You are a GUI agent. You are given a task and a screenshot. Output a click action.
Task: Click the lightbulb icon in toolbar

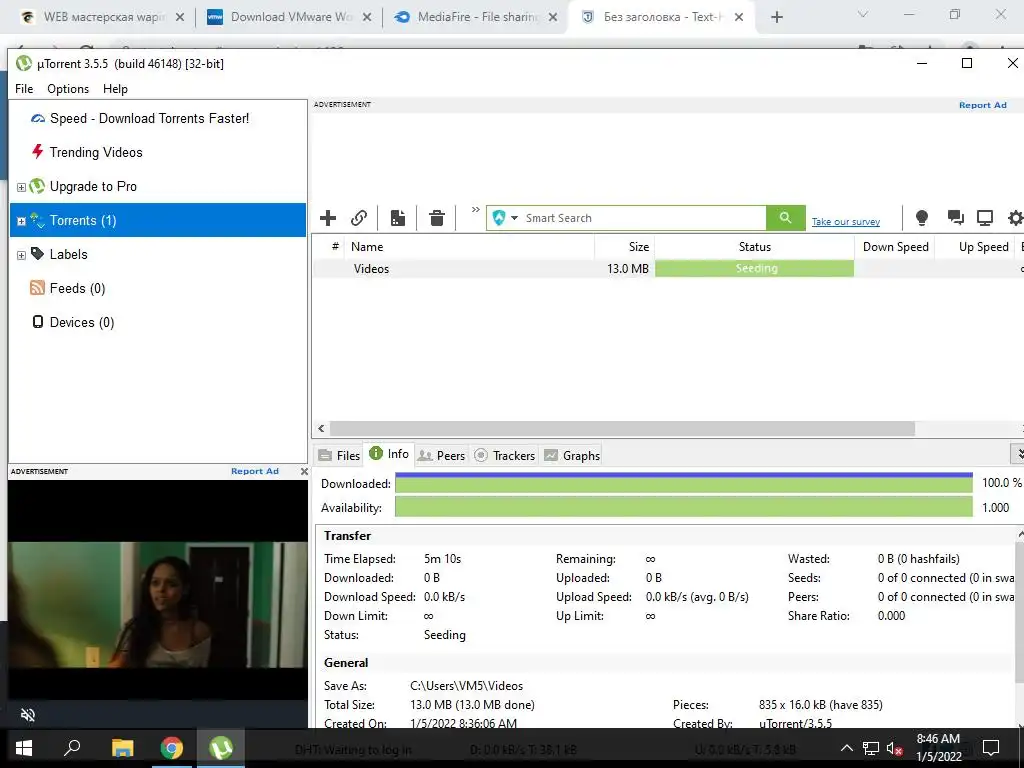(x=921, y=217)
